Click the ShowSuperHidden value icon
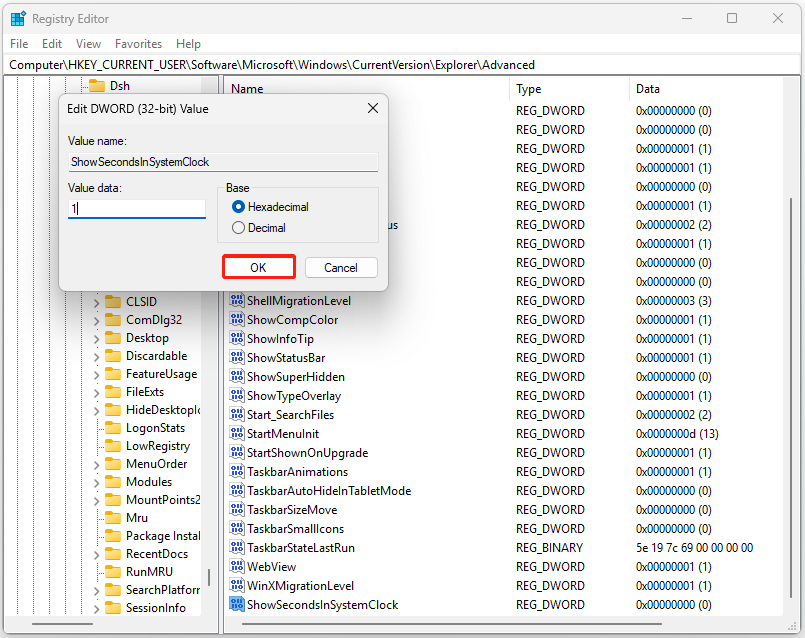This screenshot has height=638, width=805. (x=237, y=376)
